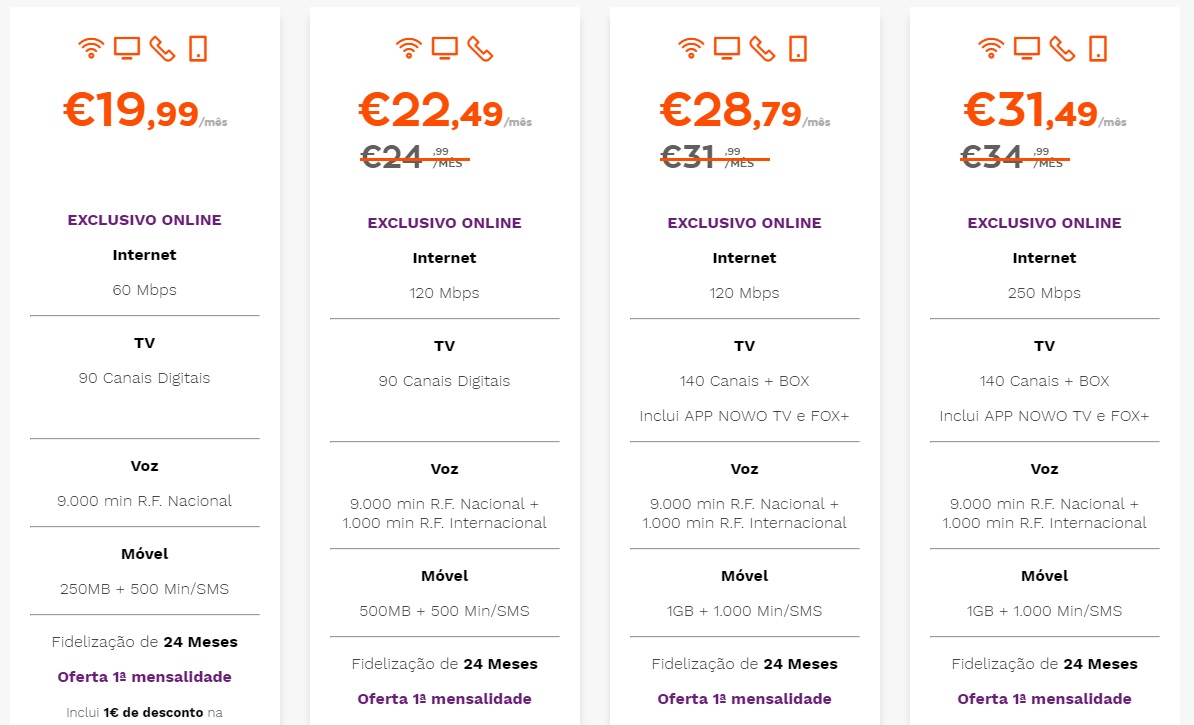Click EXCLUSIVO ONLINE label in the €28,79 plan
Screen dimensions: 1194x725
pos(744,222)
